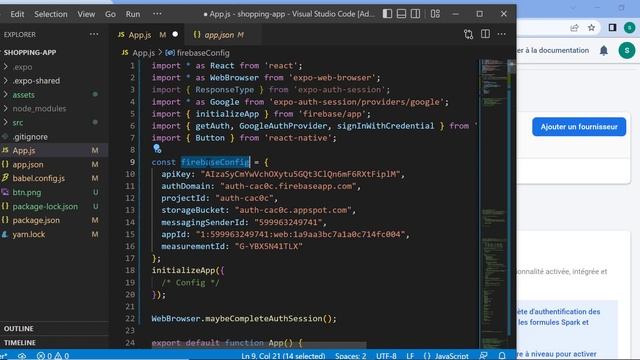
Task: Open Customize Layout icon in title bar
Action: pos(435,14)
